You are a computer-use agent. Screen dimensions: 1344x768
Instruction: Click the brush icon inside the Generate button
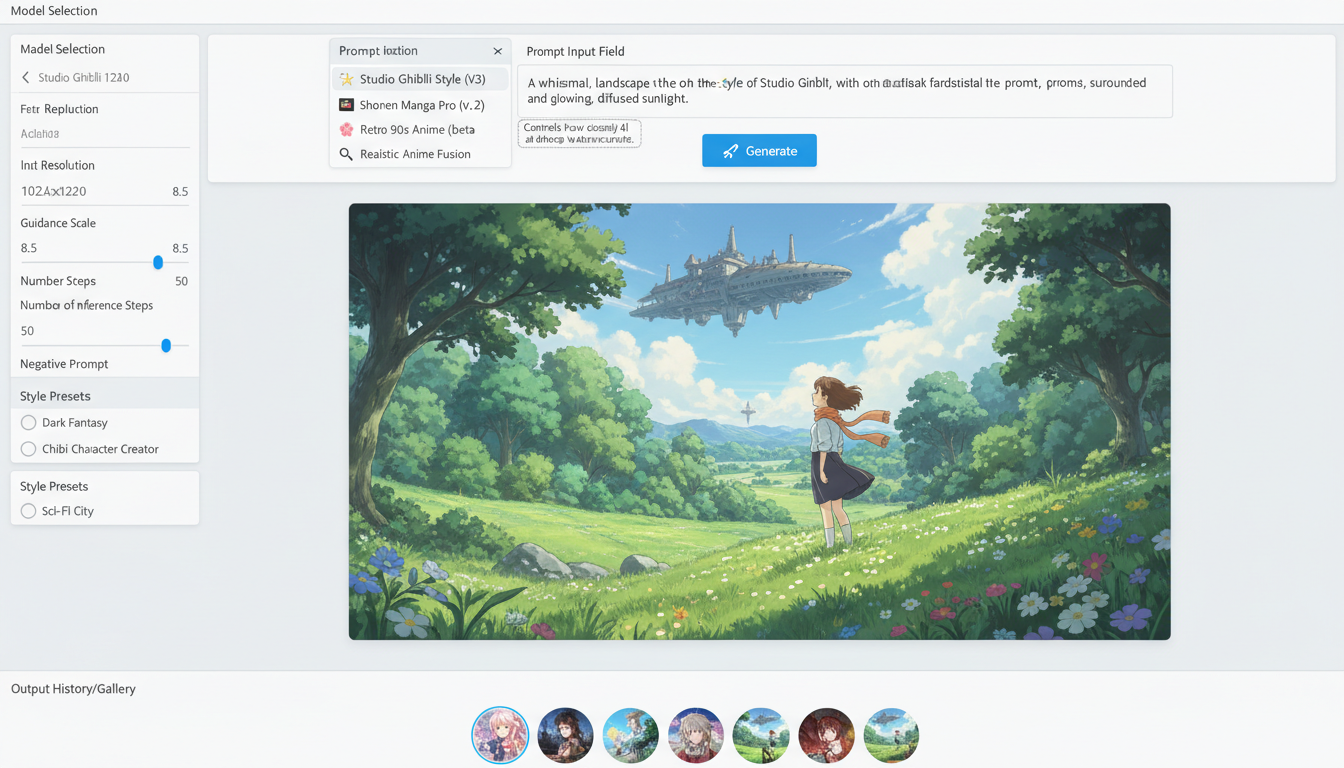727,150
